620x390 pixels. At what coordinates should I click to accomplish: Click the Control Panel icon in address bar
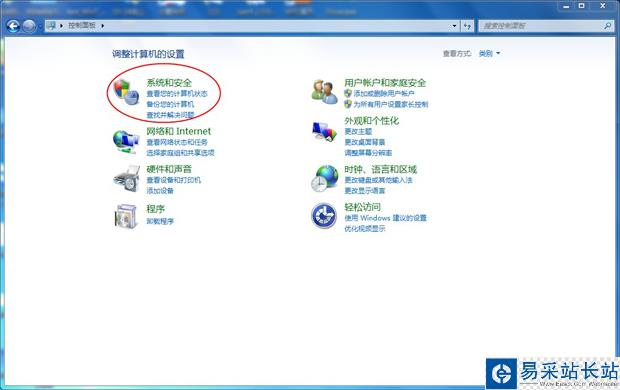click(x=51, y=26)
